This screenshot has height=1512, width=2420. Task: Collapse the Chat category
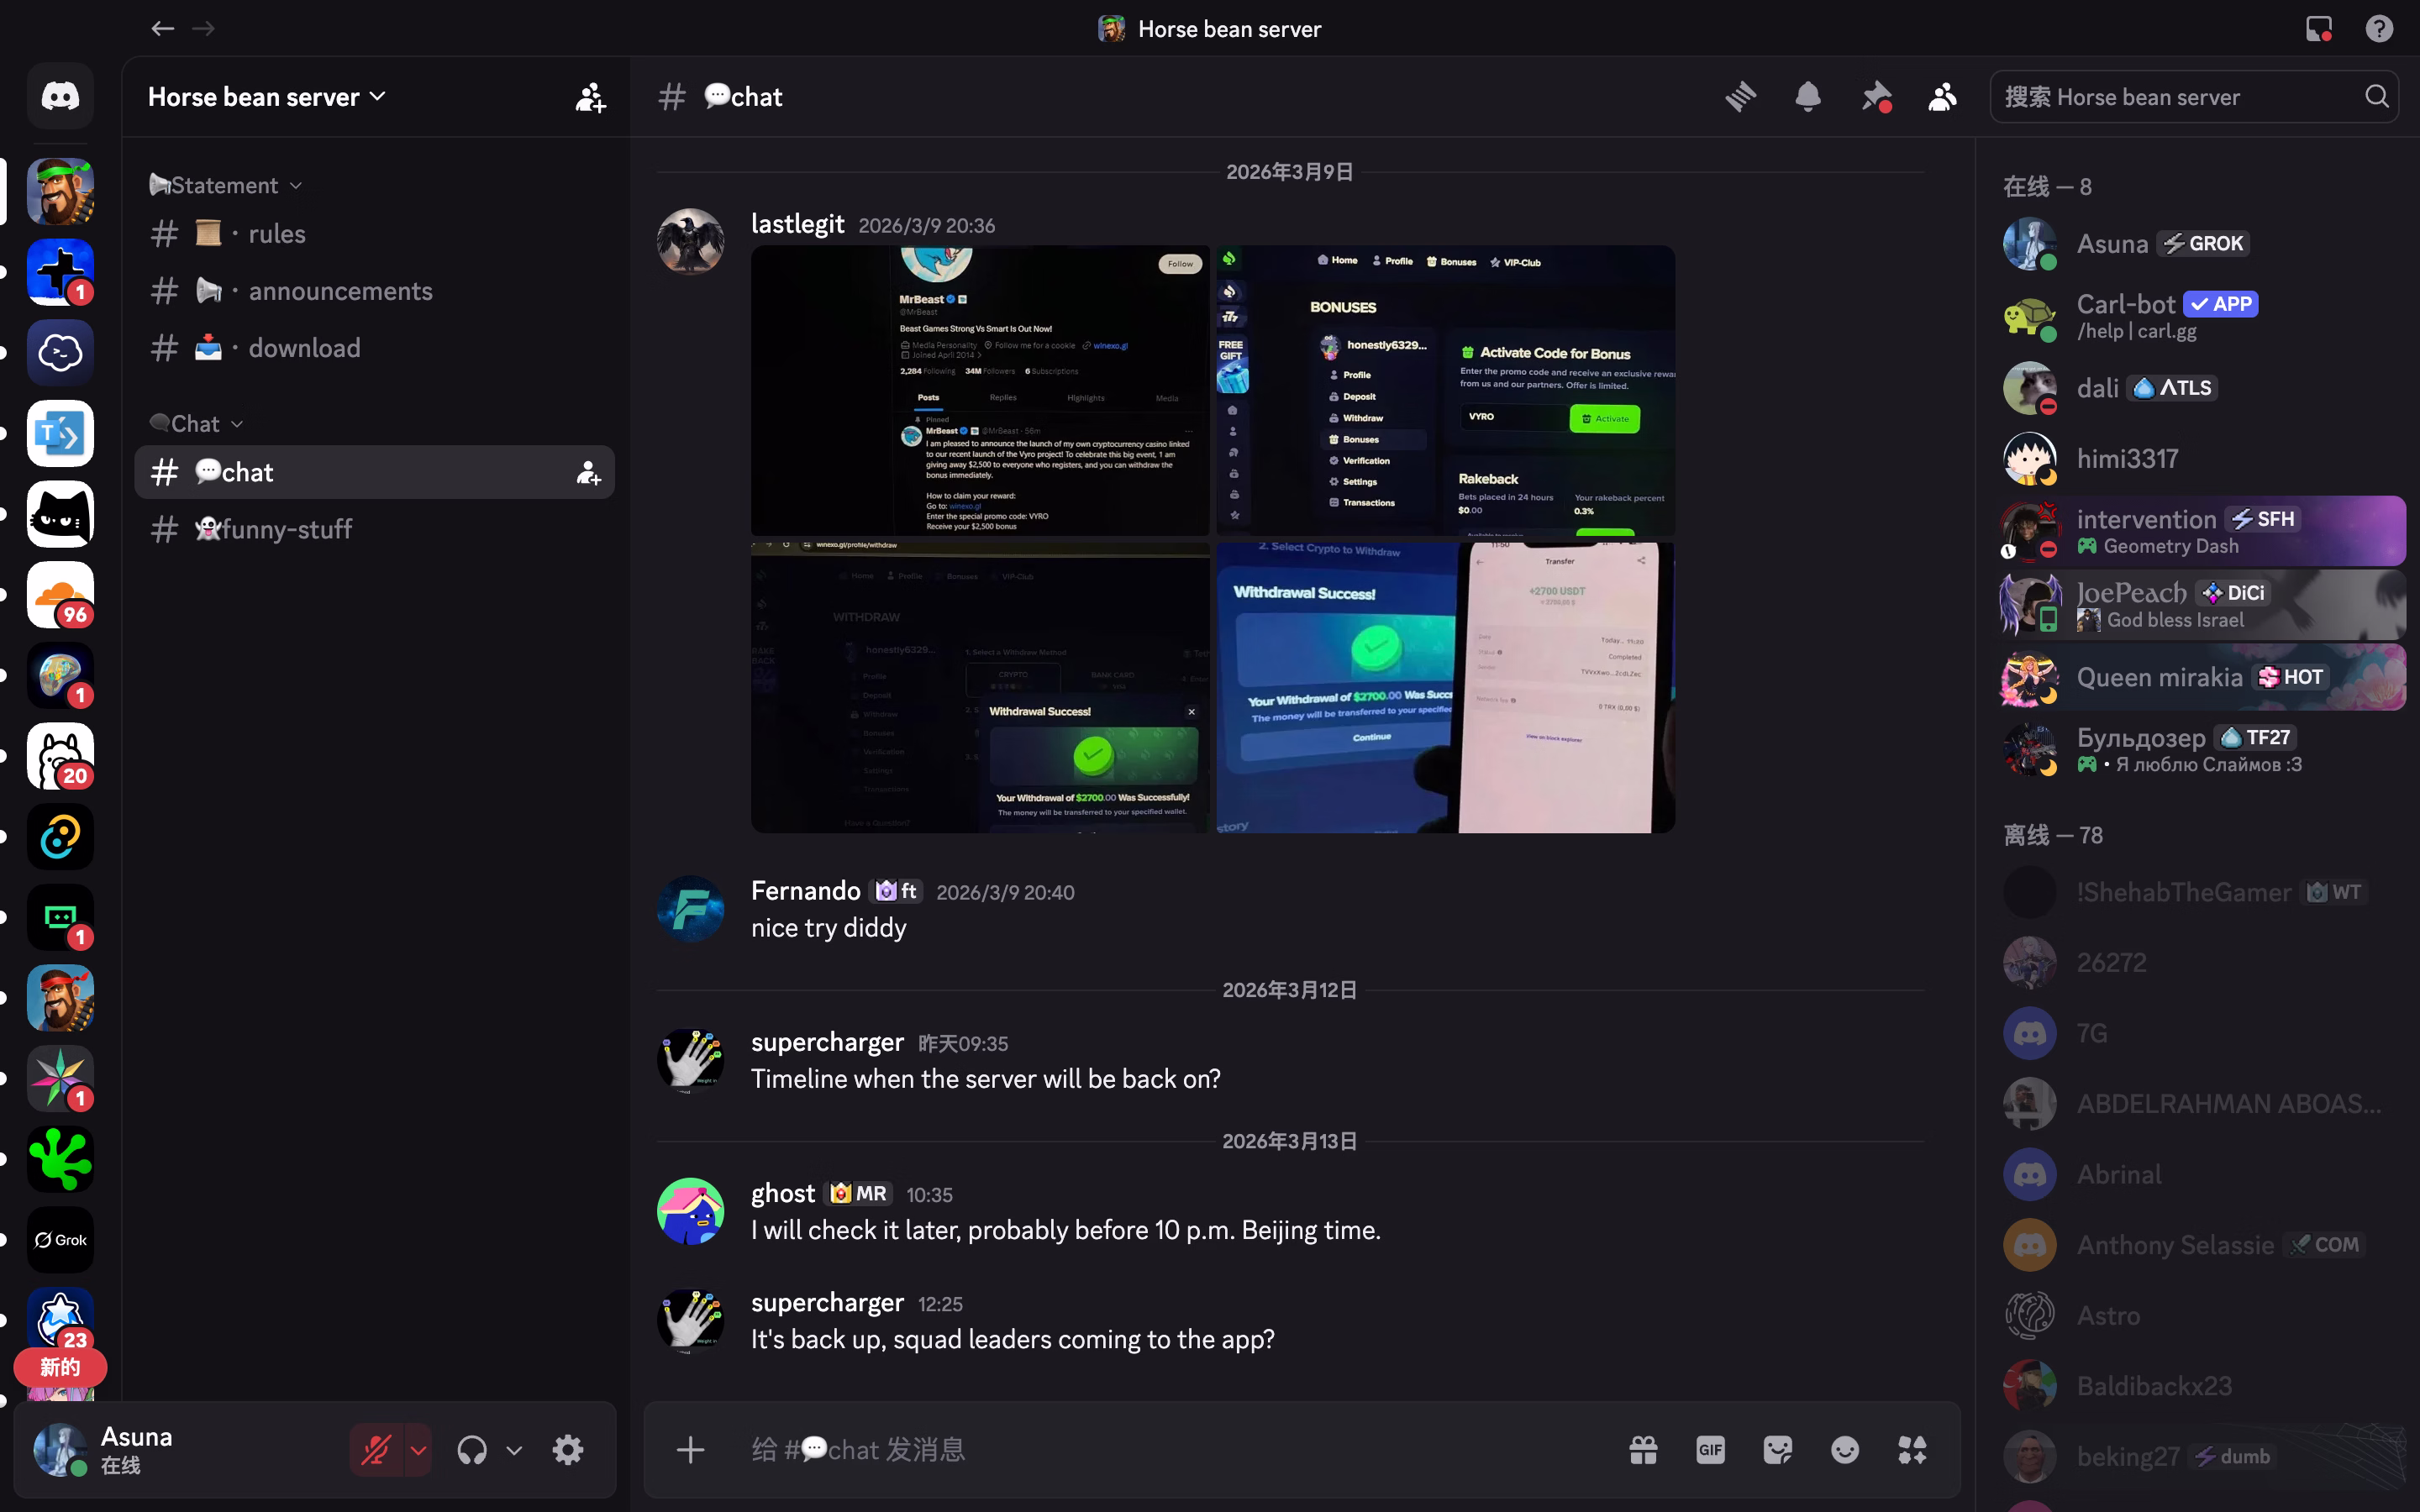coord(196,424)
